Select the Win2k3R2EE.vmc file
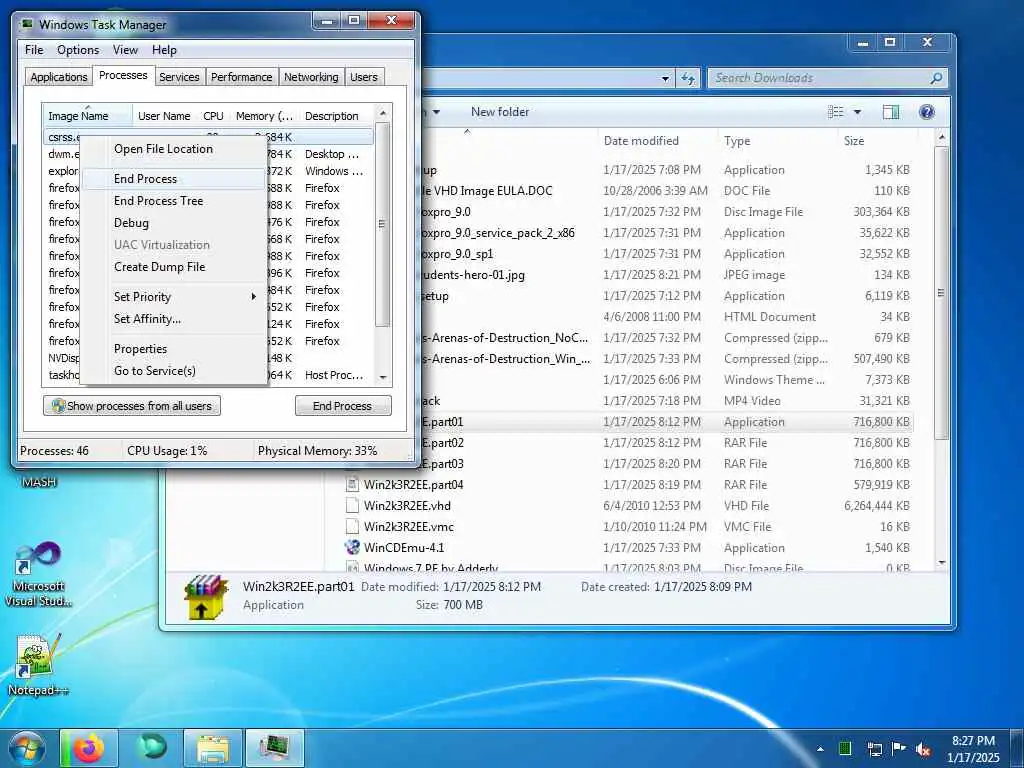1024x768 pixels. click(409, 526)
